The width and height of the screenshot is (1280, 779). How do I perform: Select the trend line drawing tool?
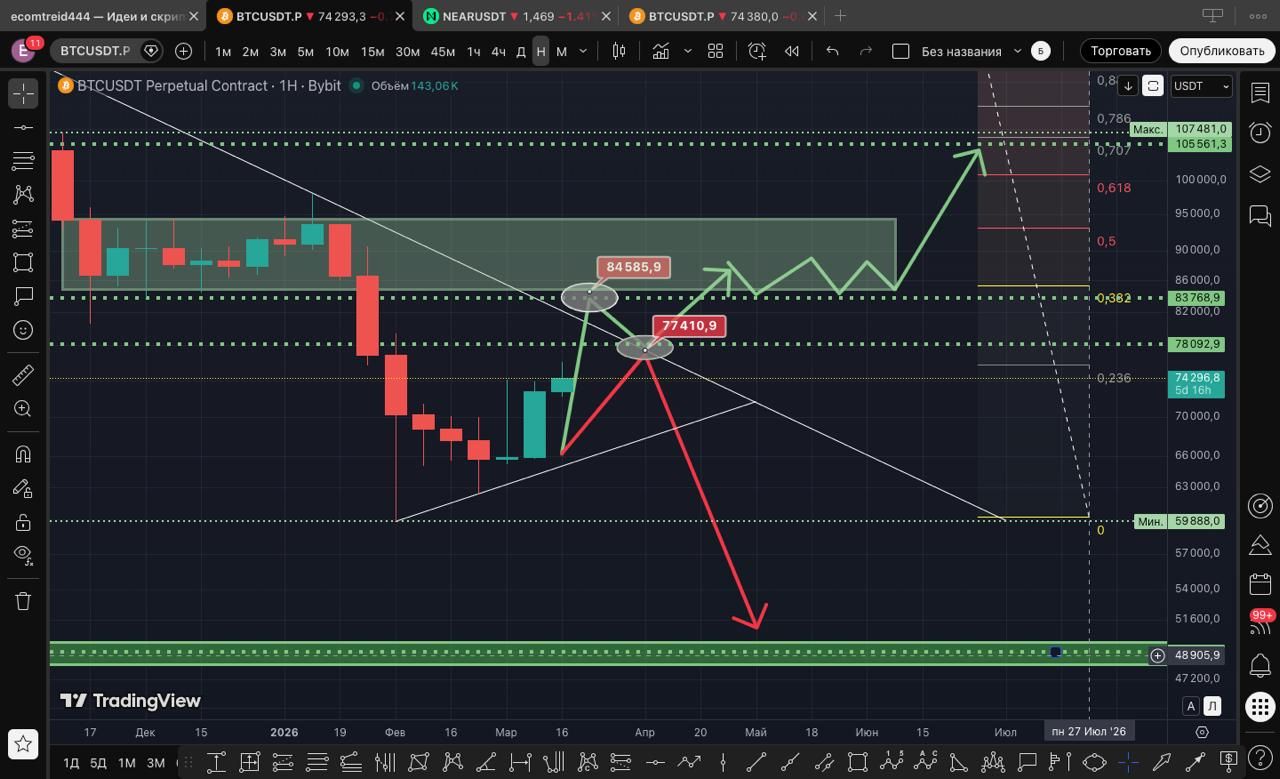pos(23,127)
